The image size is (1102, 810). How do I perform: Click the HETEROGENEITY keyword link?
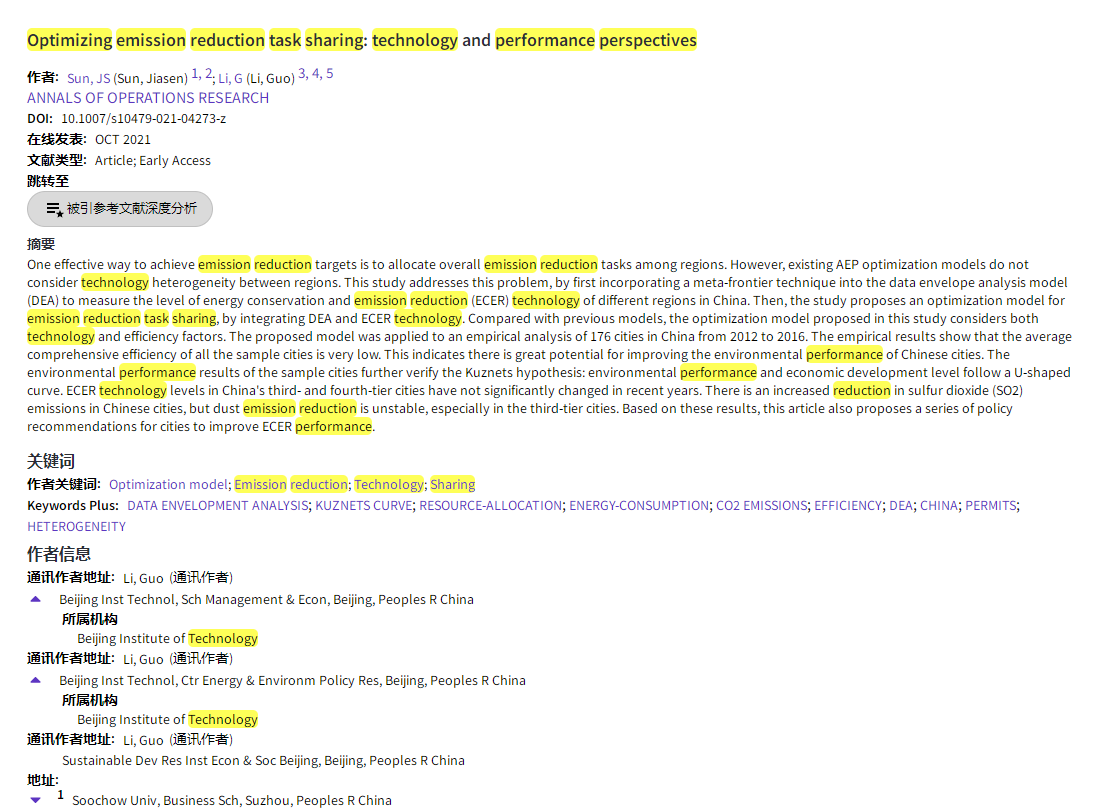click(76, 527)
